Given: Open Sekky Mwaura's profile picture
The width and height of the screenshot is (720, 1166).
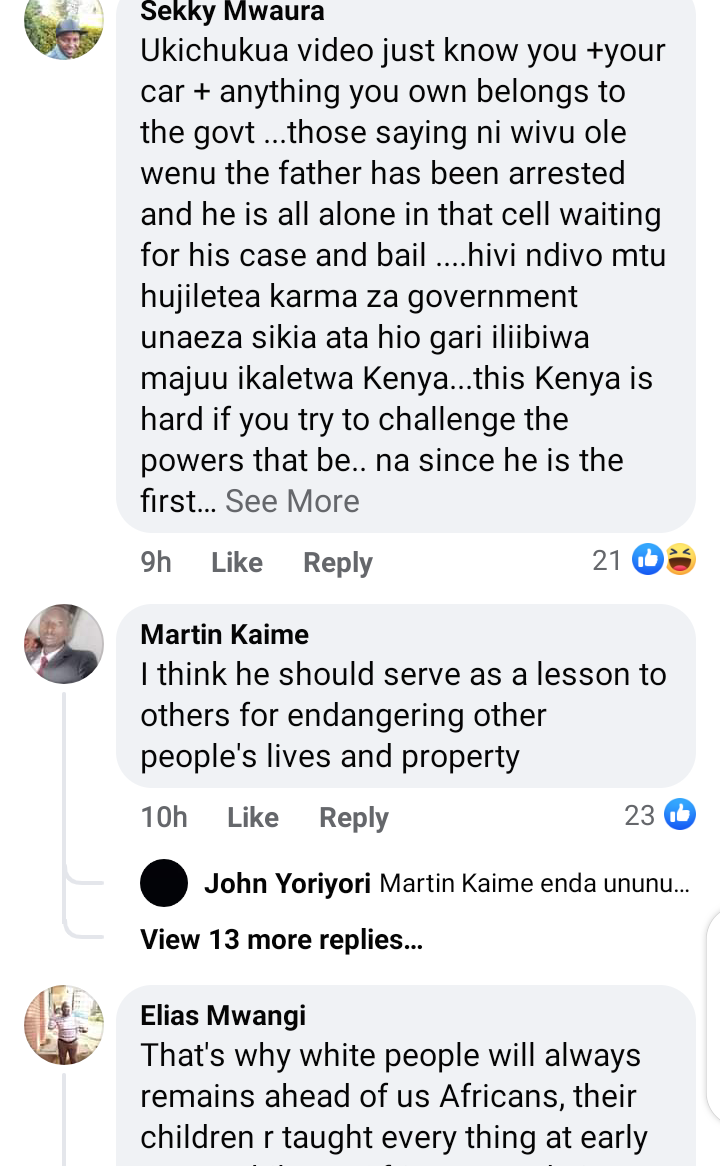Looking at the screenshot, I should [x=64, y=25].
